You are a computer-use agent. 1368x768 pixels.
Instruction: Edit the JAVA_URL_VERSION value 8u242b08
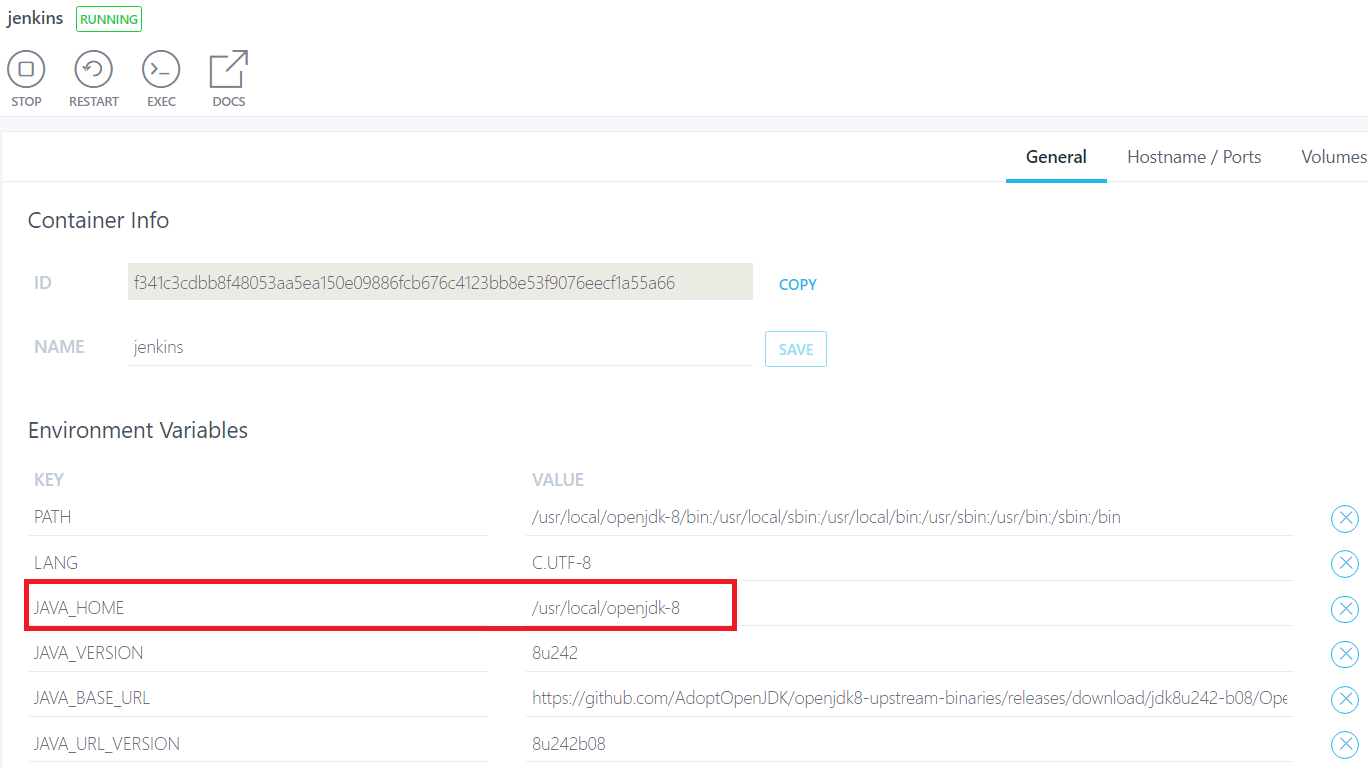[909, 743]
